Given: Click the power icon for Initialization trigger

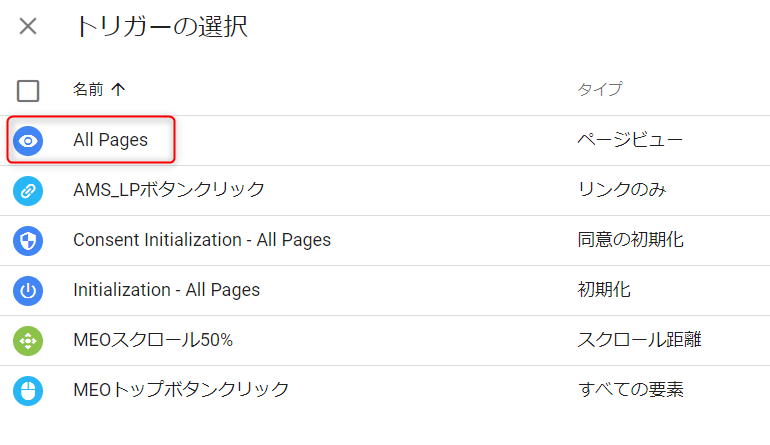Looking at the screenshot, I should click(x=28, y=291).
